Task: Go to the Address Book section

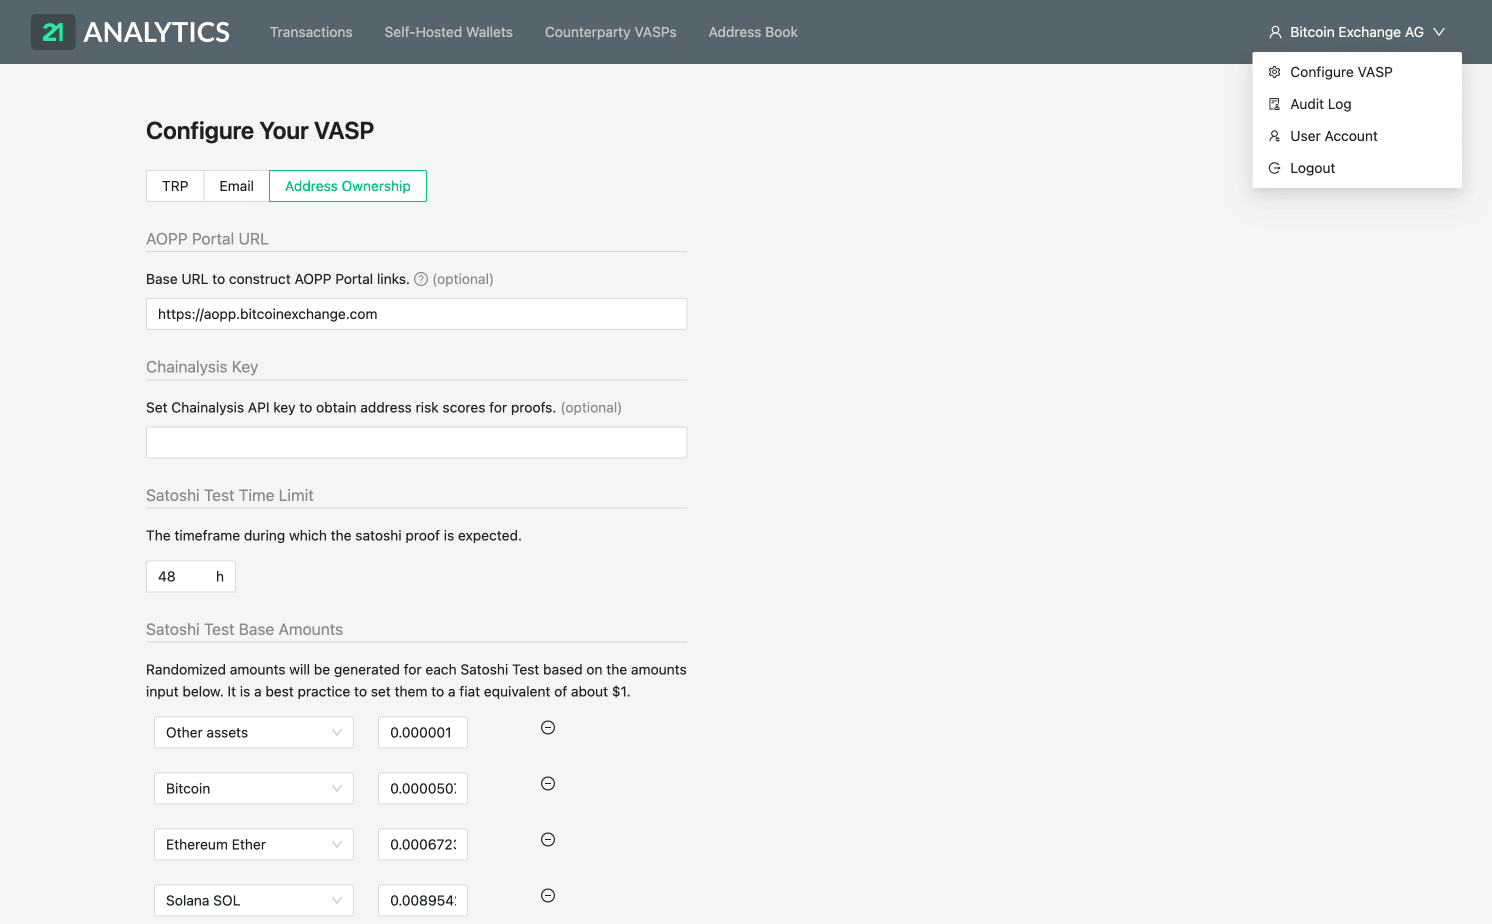Action: [753, 31]
